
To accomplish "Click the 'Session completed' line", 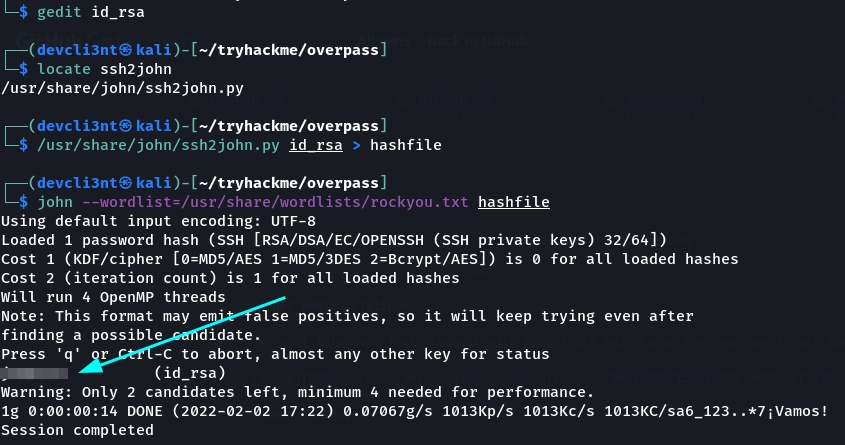I will coord(77,431).
